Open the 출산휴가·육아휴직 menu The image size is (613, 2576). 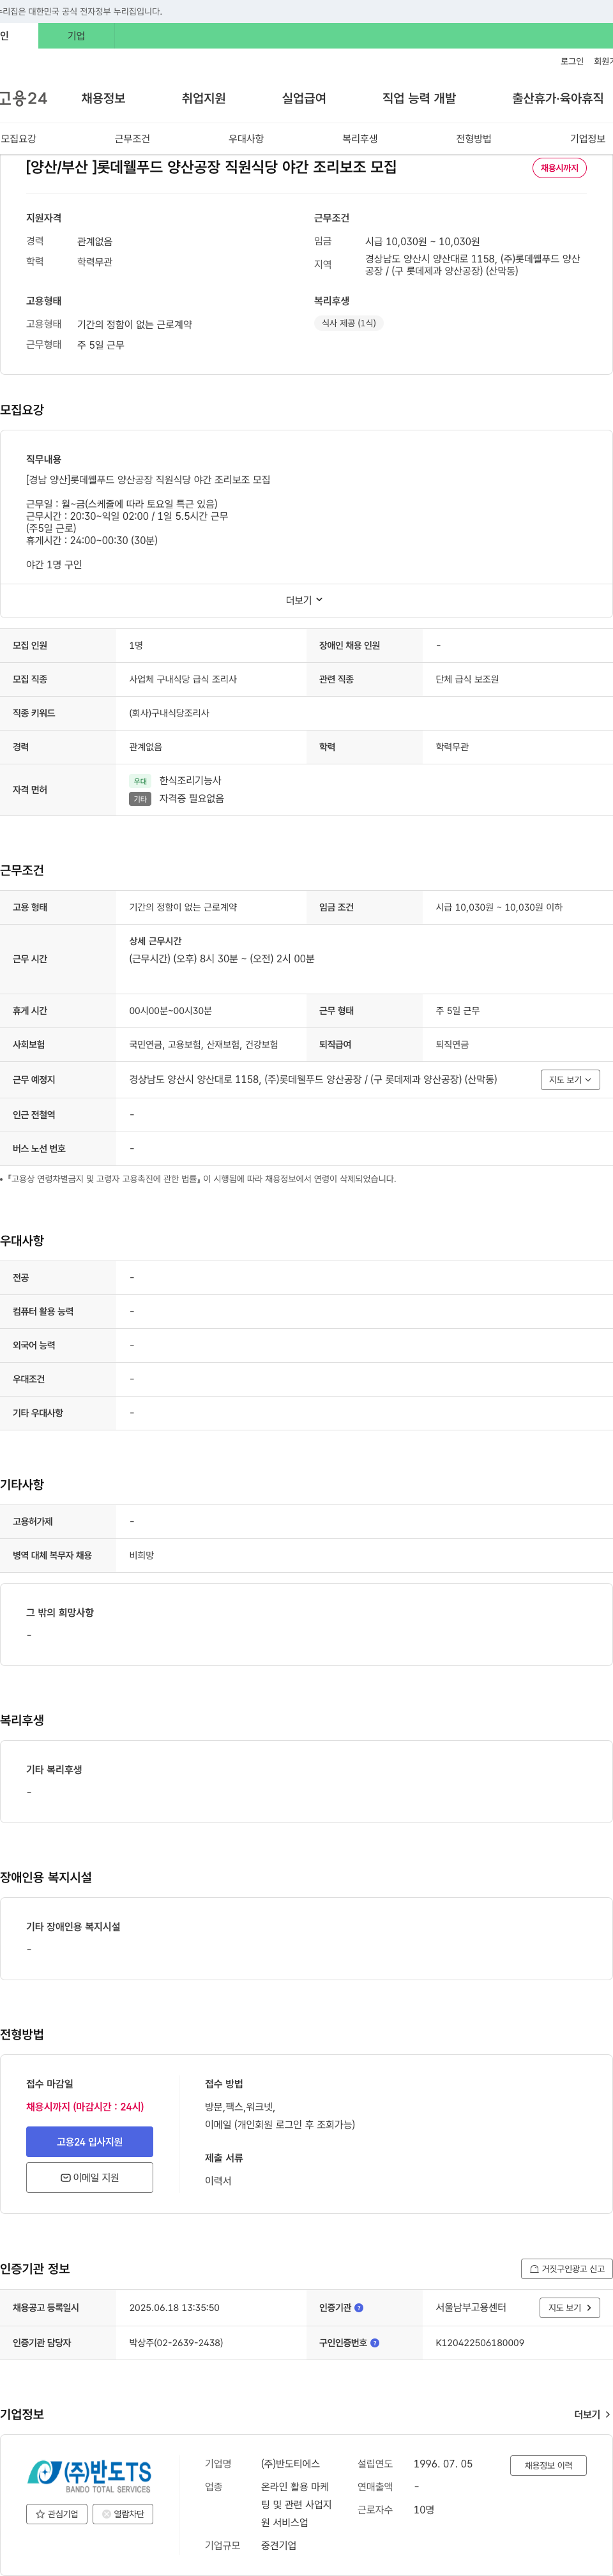point(558,98)
